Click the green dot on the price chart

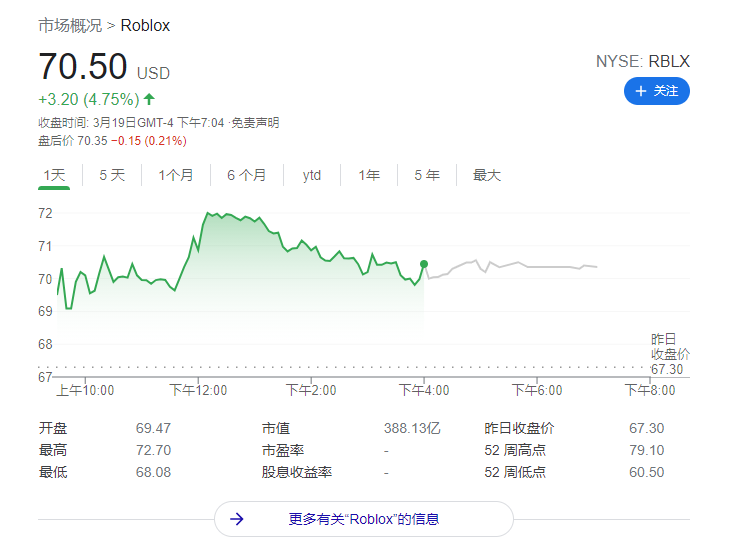(x=424, y=264)
